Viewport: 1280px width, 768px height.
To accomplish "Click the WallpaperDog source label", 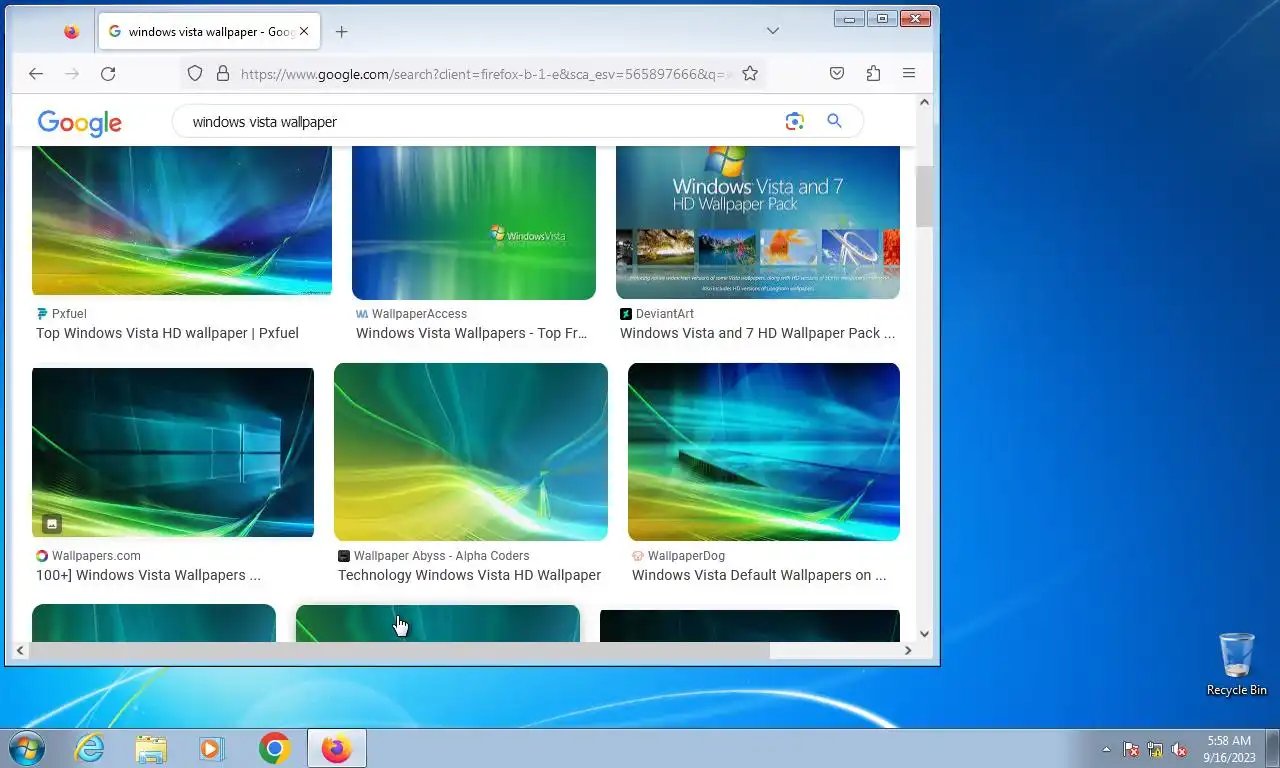I will coord(686,556).
